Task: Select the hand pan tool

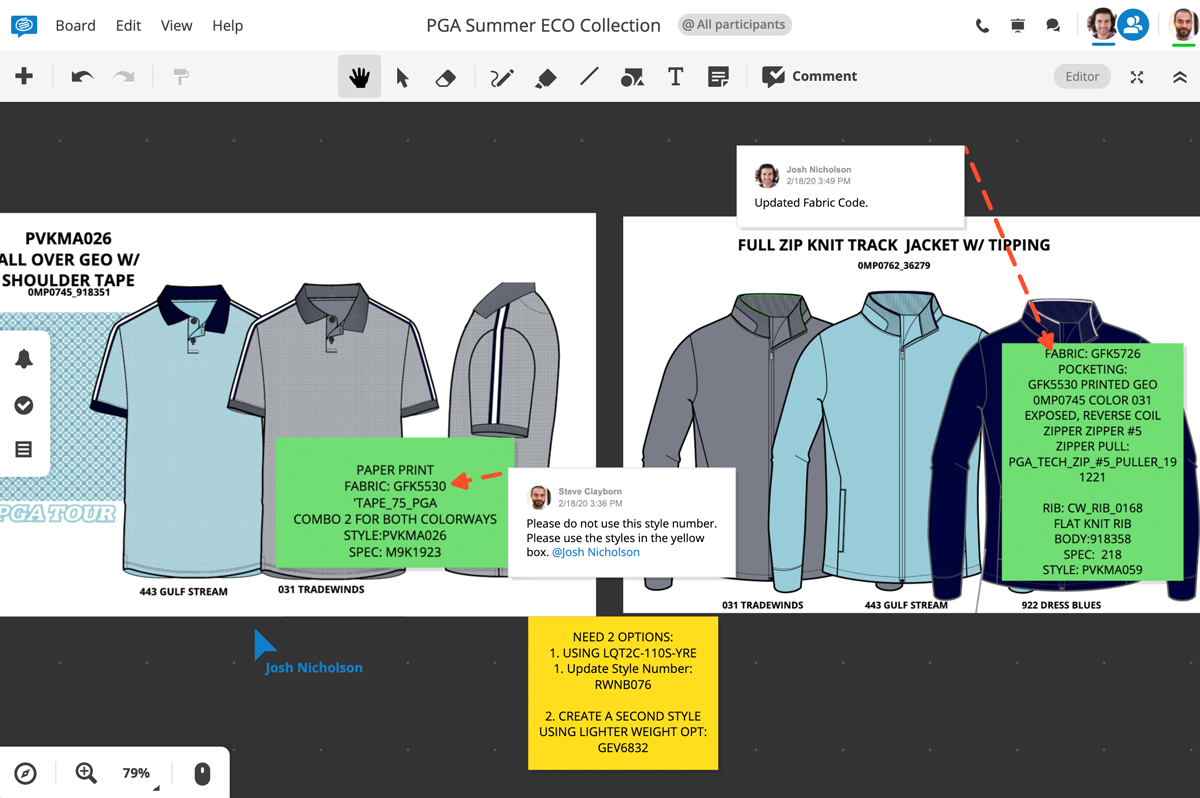Action: [x=359, y=76]
